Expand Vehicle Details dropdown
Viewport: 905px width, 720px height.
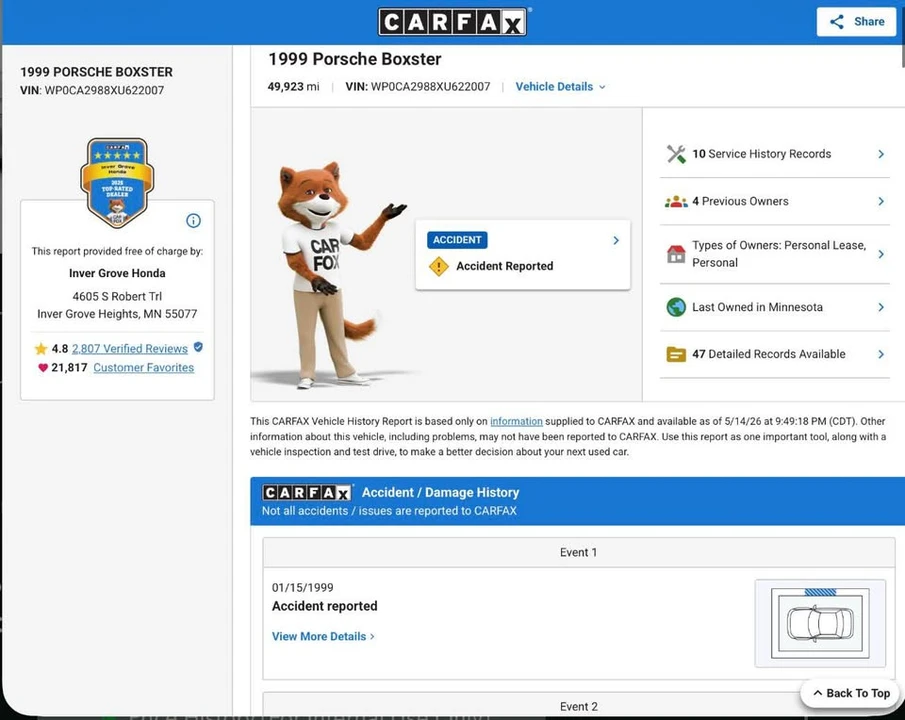tap(560, 87)
